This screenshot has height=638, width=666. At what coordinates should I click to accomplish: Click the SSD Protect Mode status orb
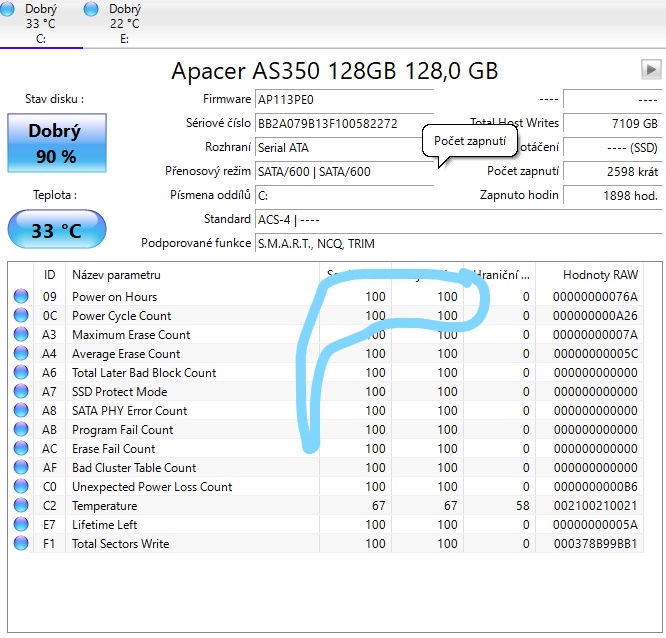pyautogui.click(x=21, y=392)
